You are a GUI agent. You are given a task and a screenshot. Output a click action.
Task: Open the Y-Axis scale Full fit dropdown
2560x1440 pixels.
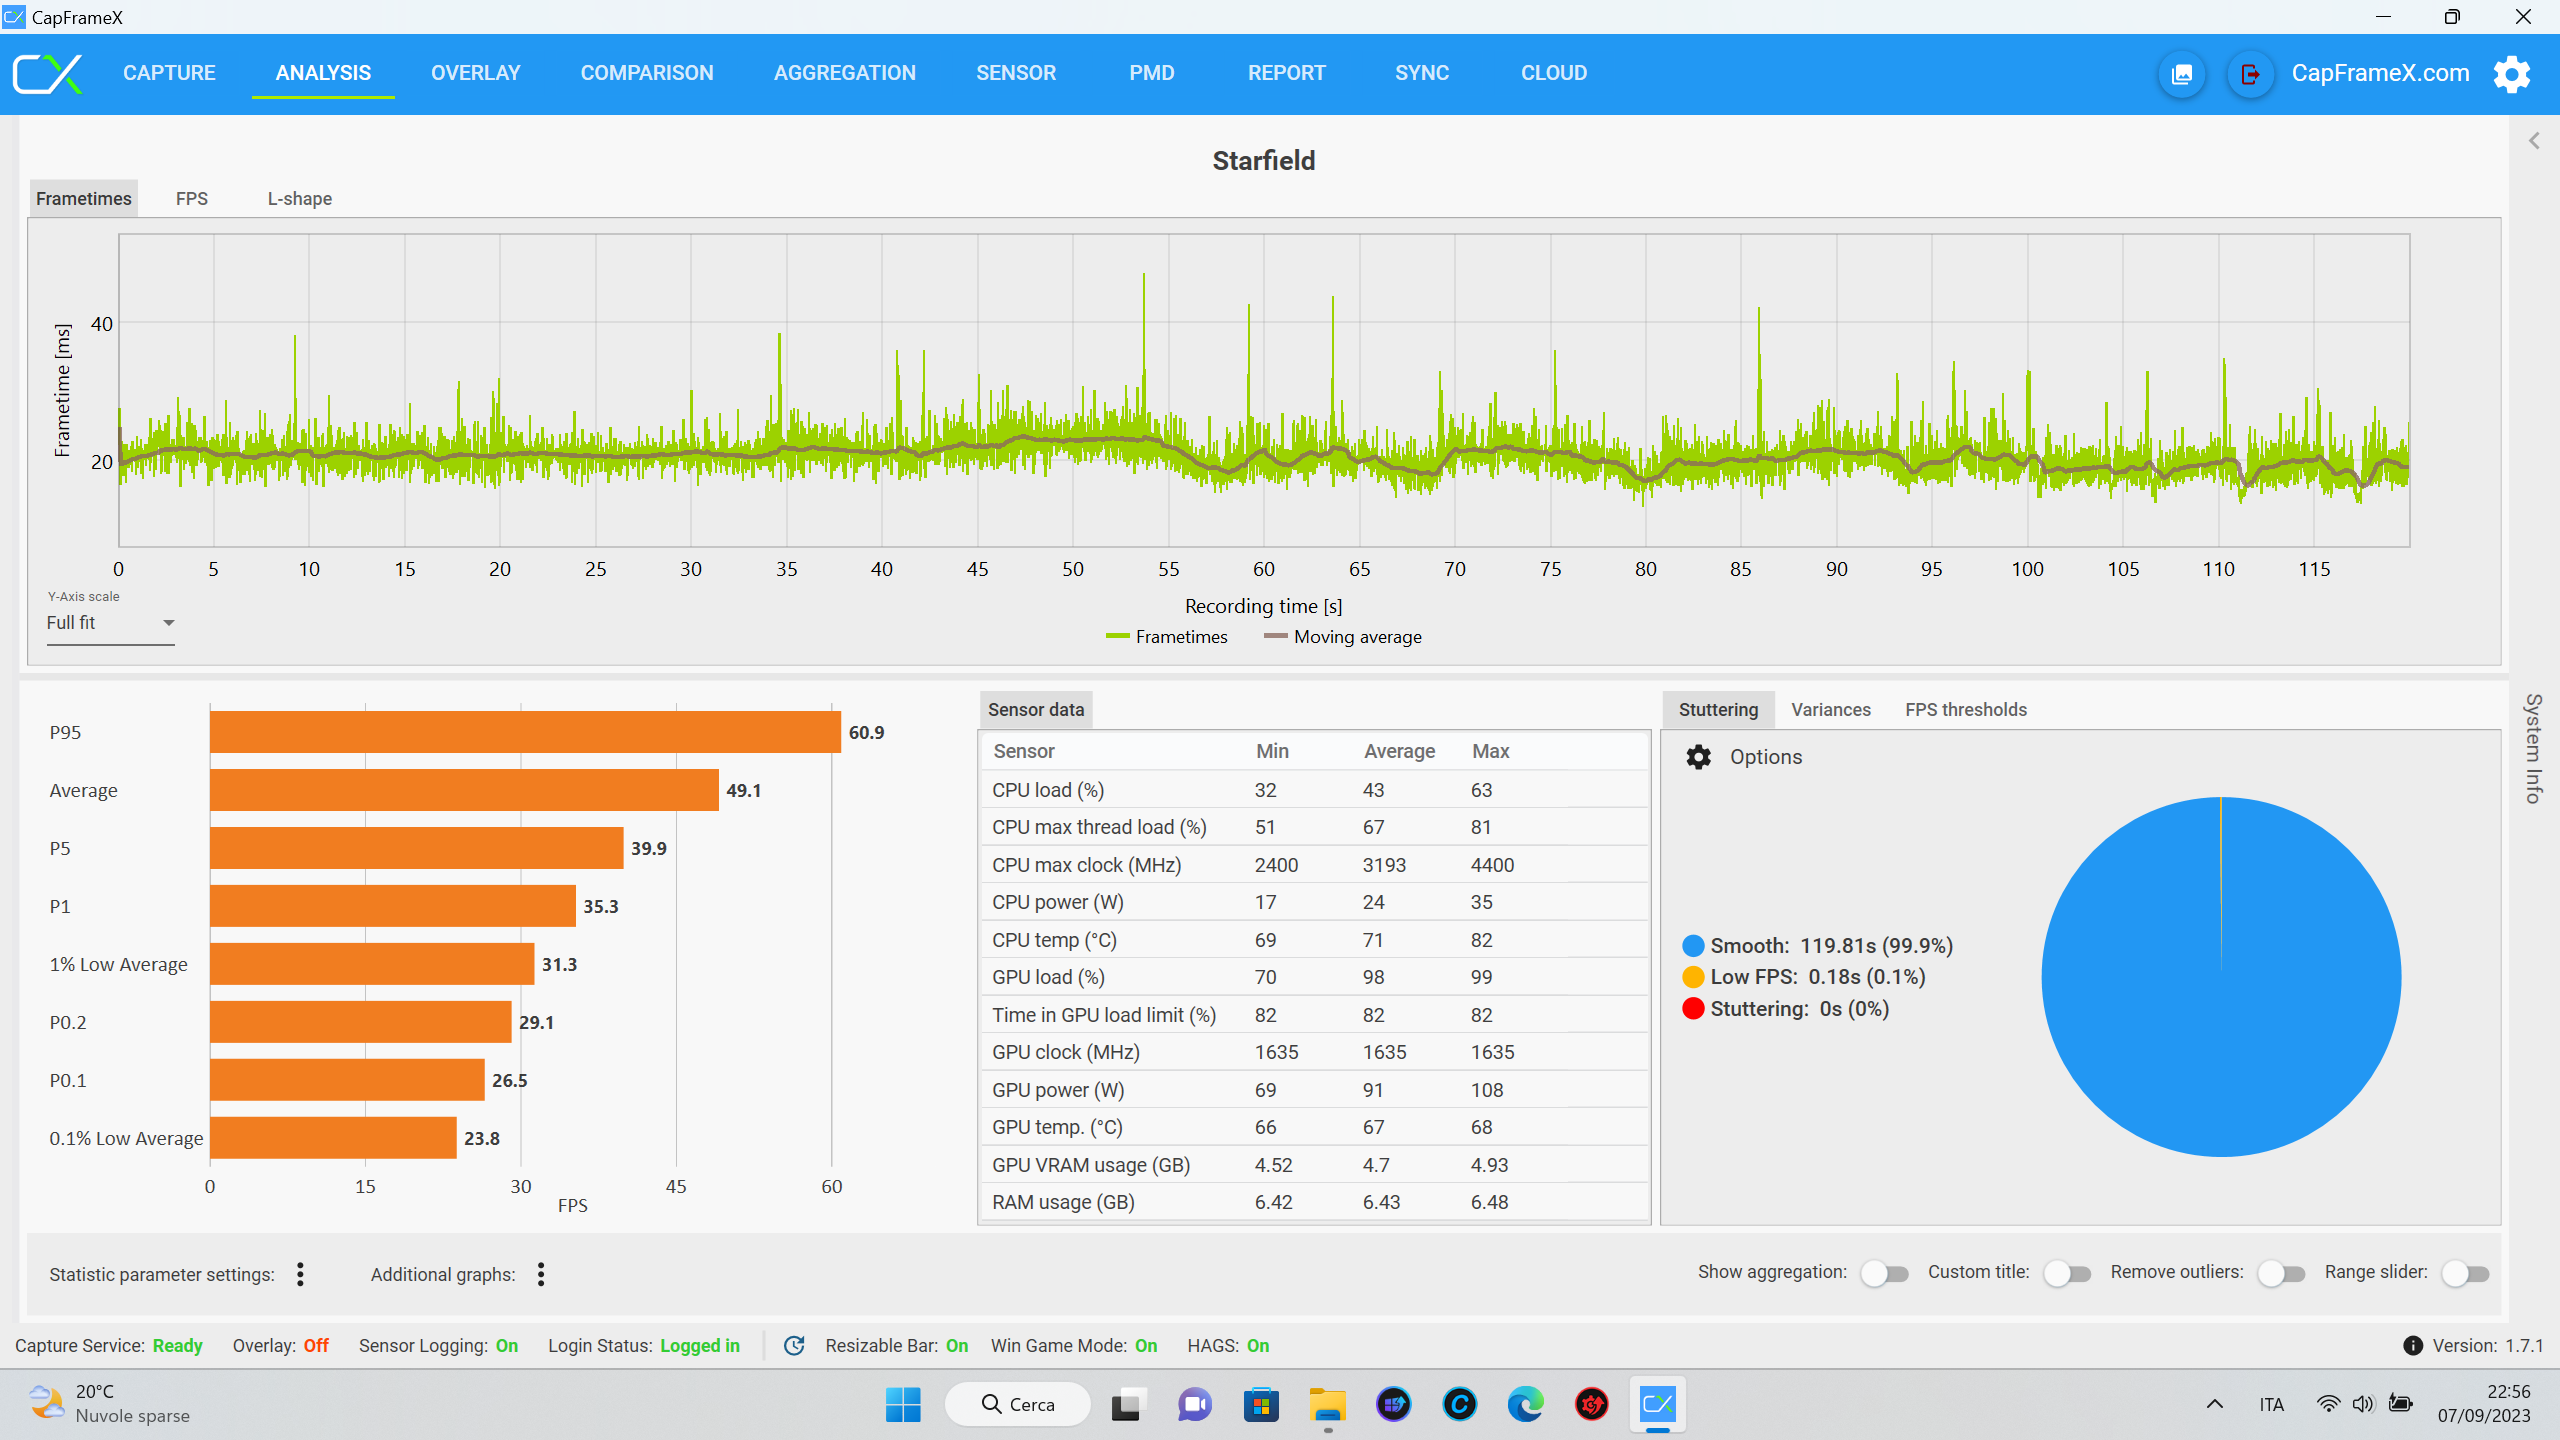pyautogui.click(x=111, y=623)
